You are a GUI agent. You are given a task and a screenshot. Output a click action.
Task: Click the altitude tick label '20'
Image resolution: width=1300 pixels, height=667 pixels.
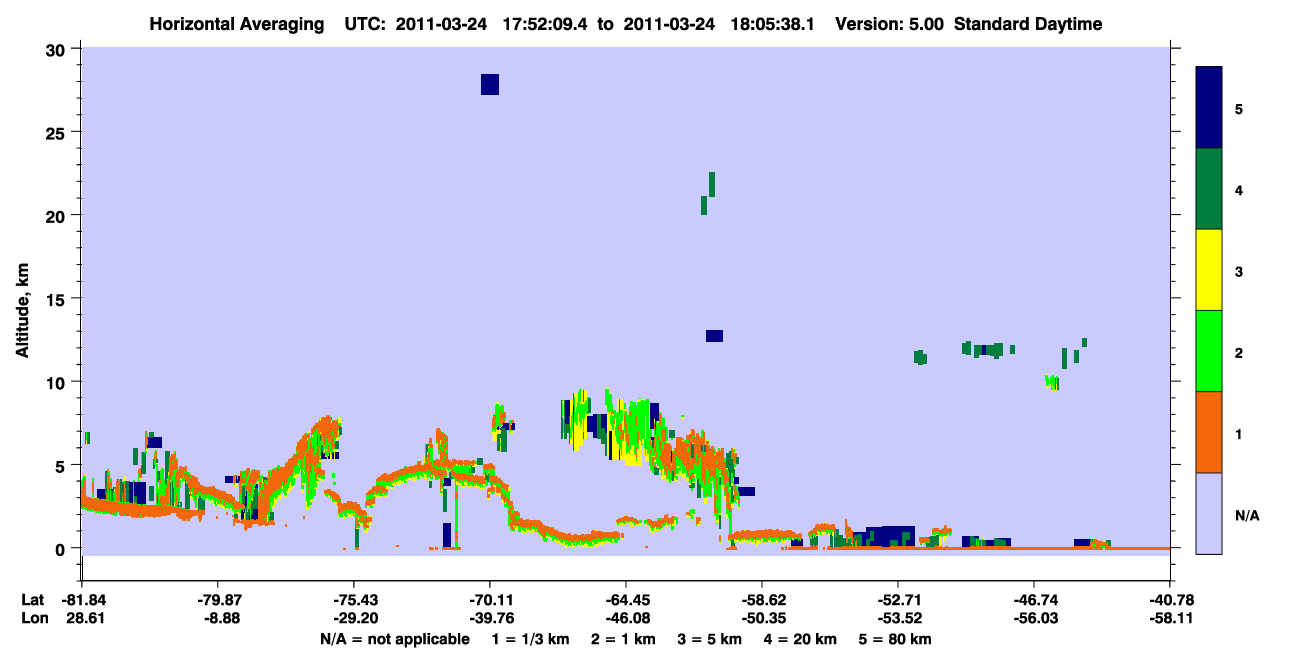click(x=58, y=215)
